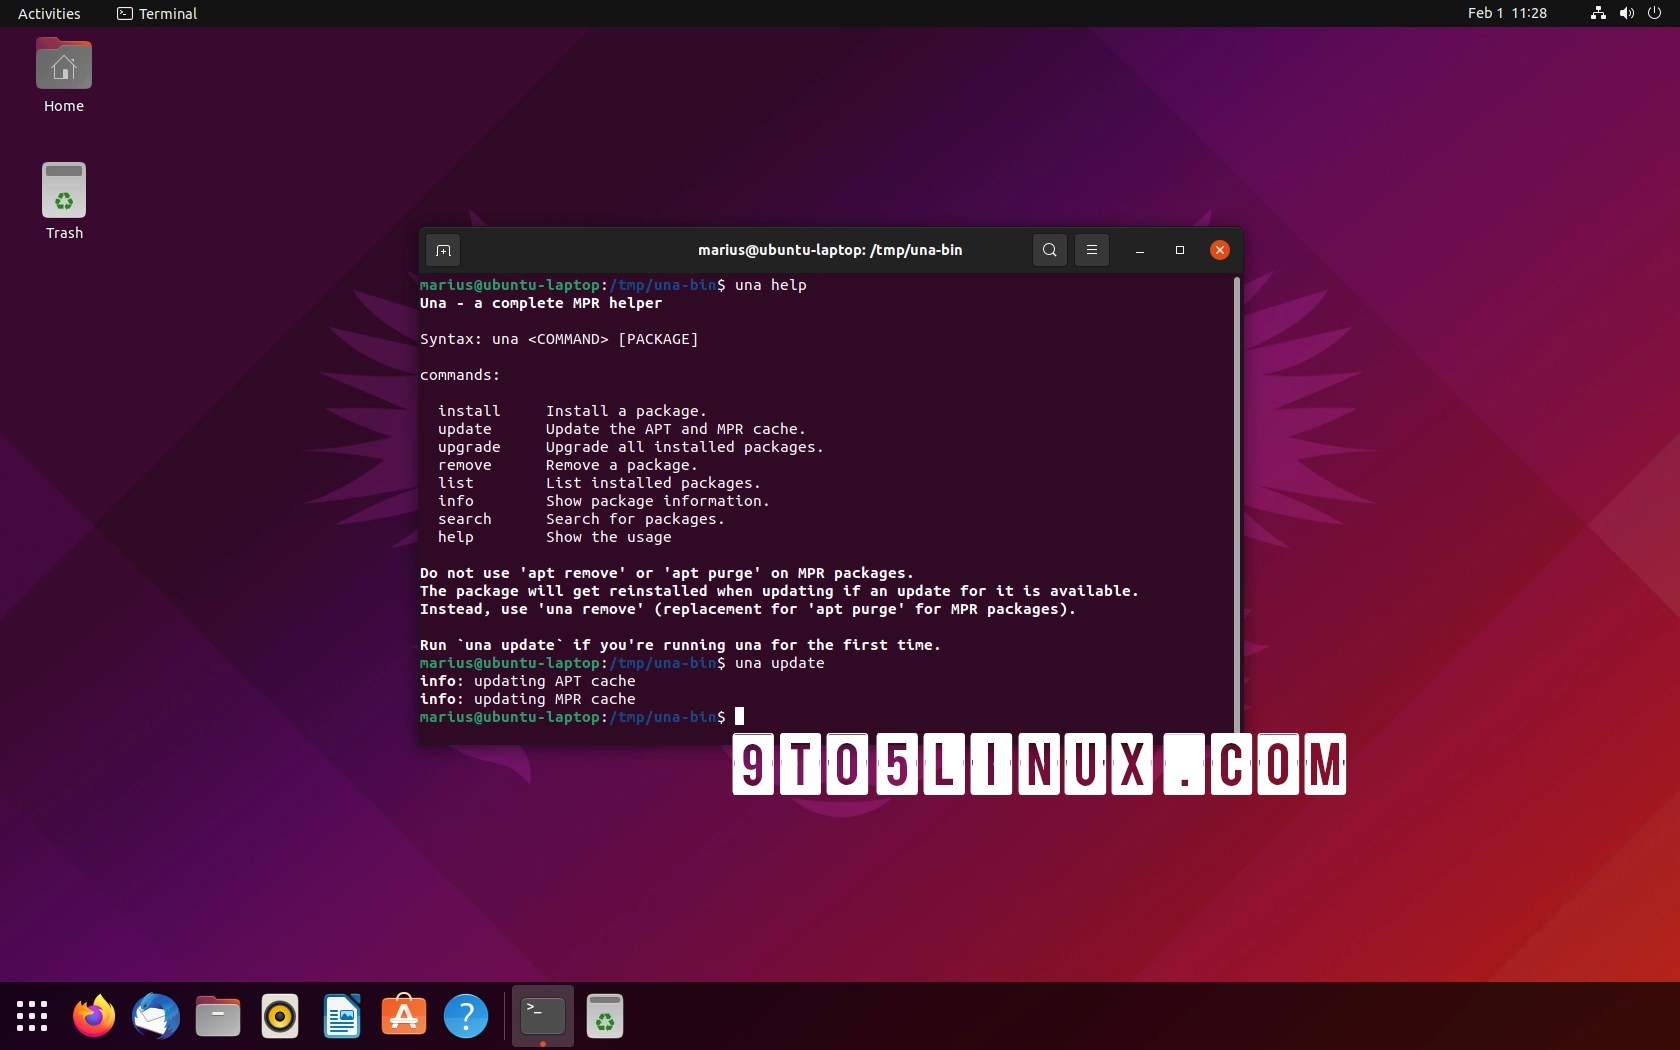Open the terminal search
1680x1050 pixels.
tap(1049, 250)
